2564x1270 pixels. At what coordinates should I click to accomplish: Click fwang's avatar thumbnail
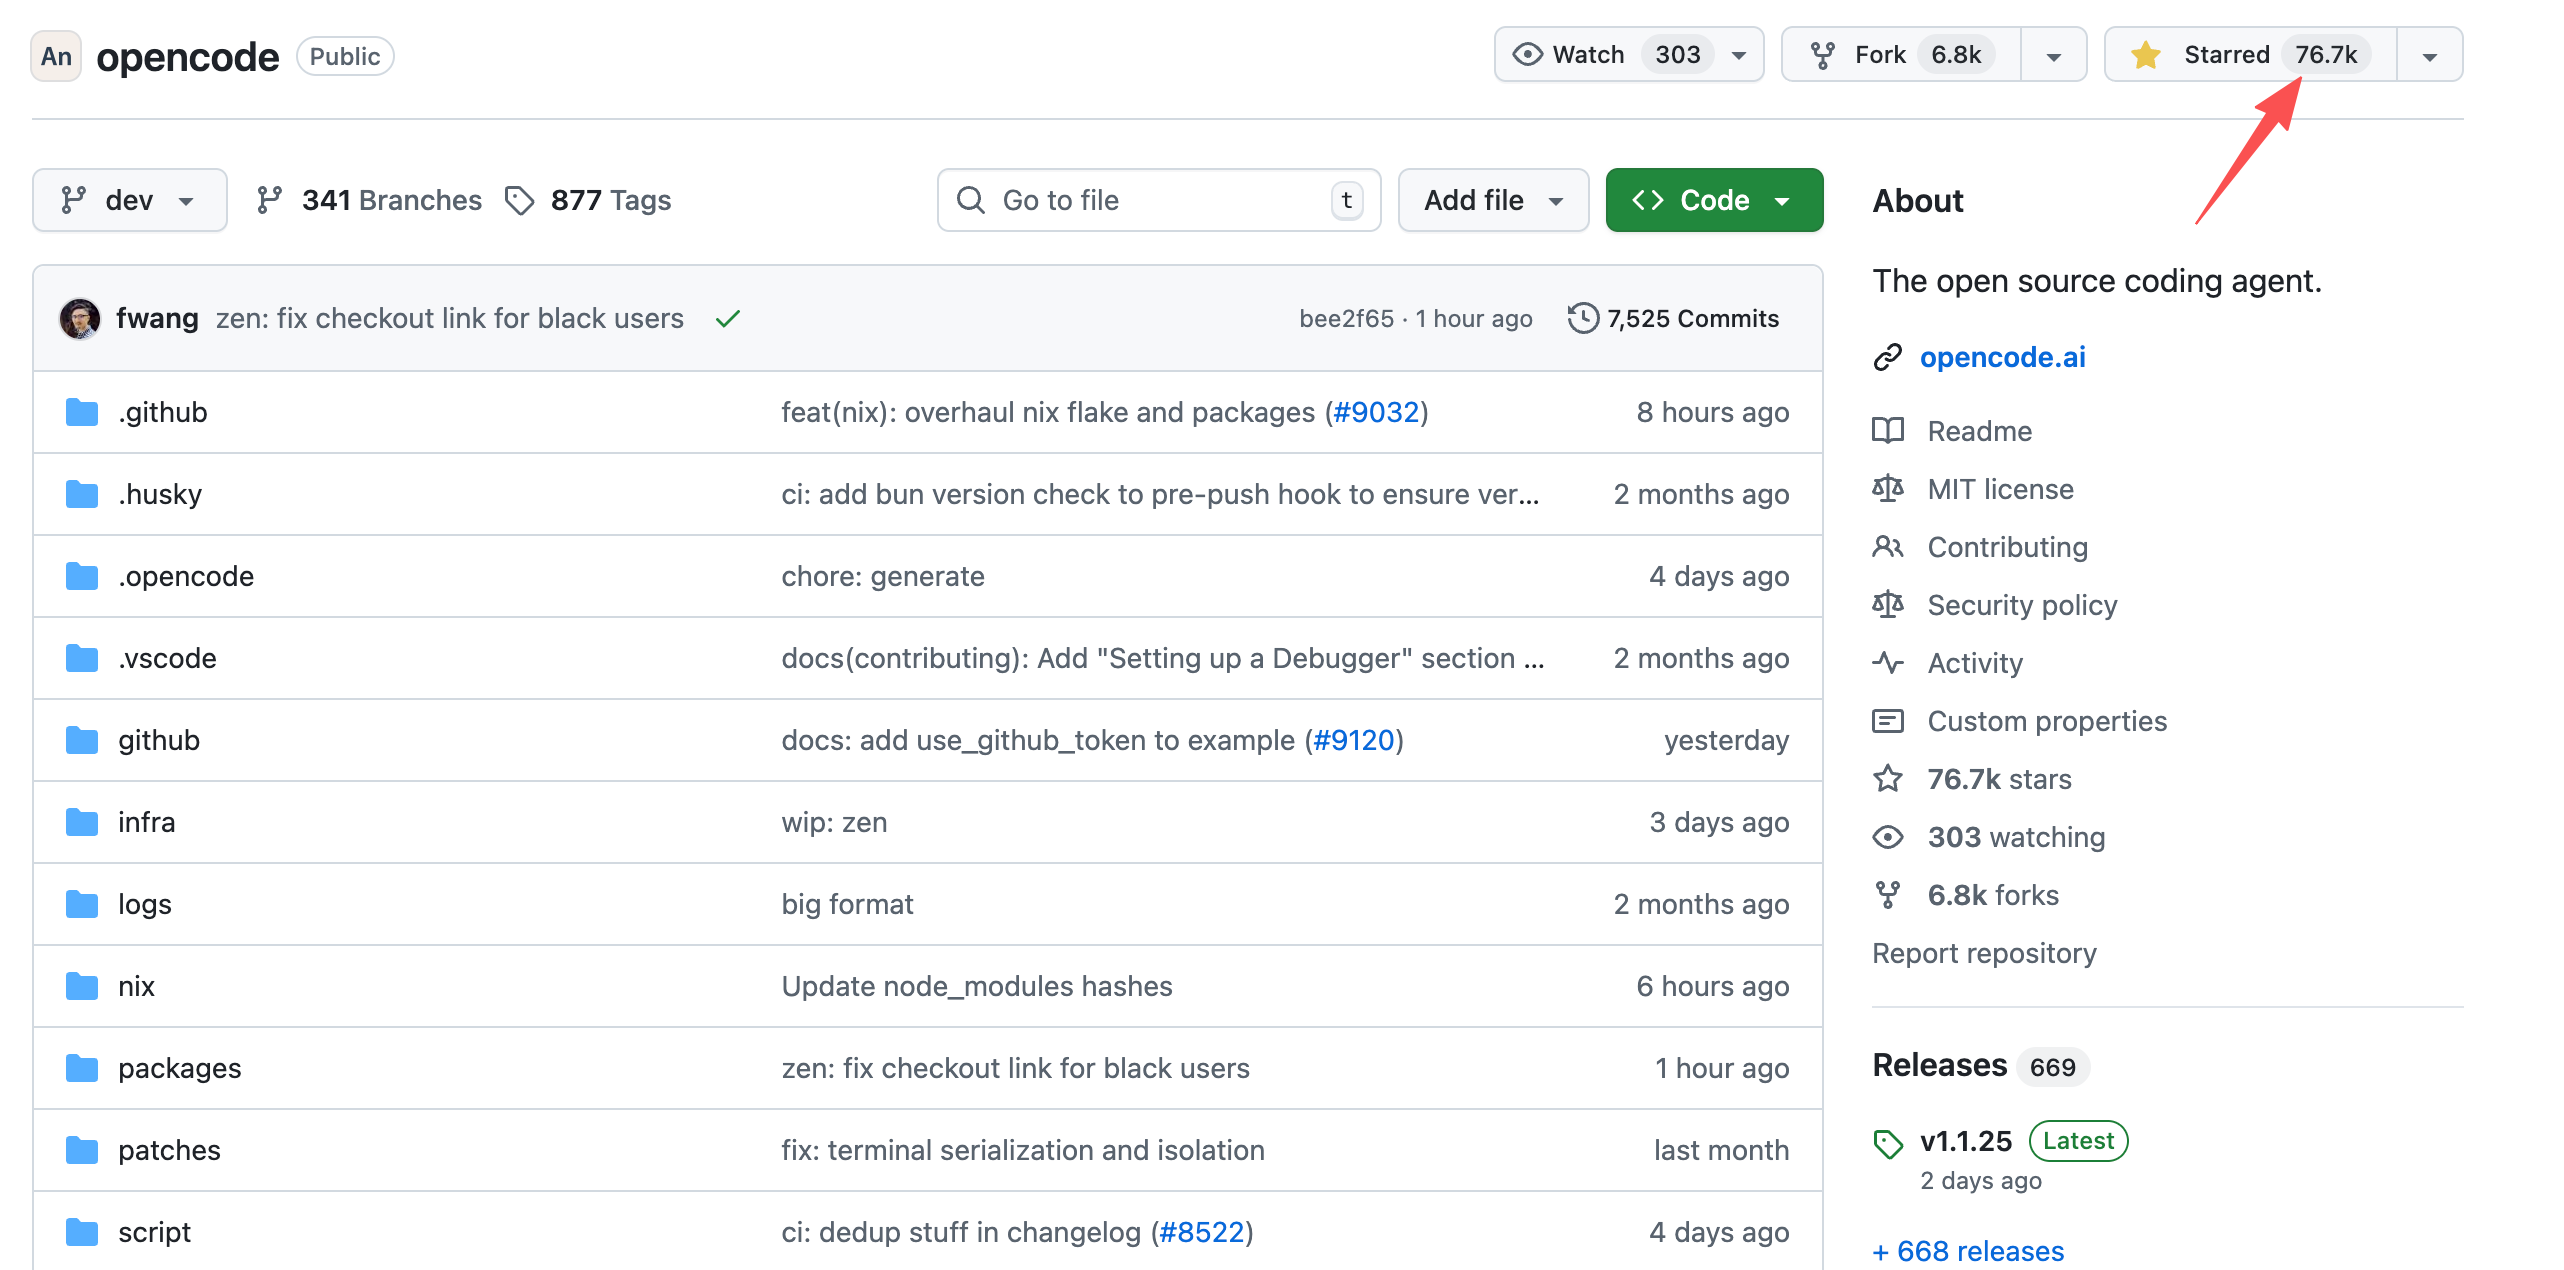(x=80, y=318)
